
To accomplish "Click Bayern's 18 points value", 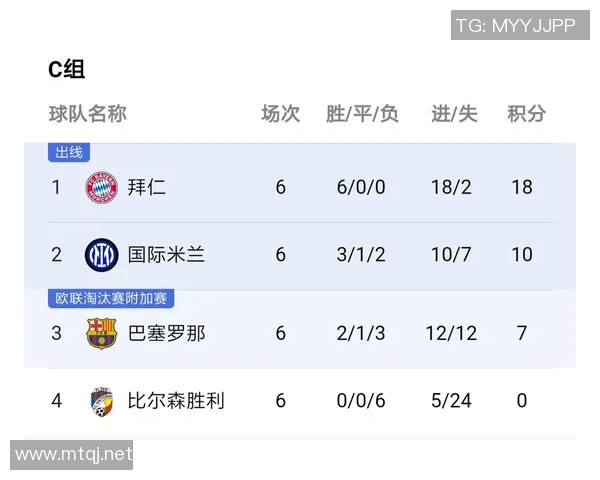I will point(522,187).
